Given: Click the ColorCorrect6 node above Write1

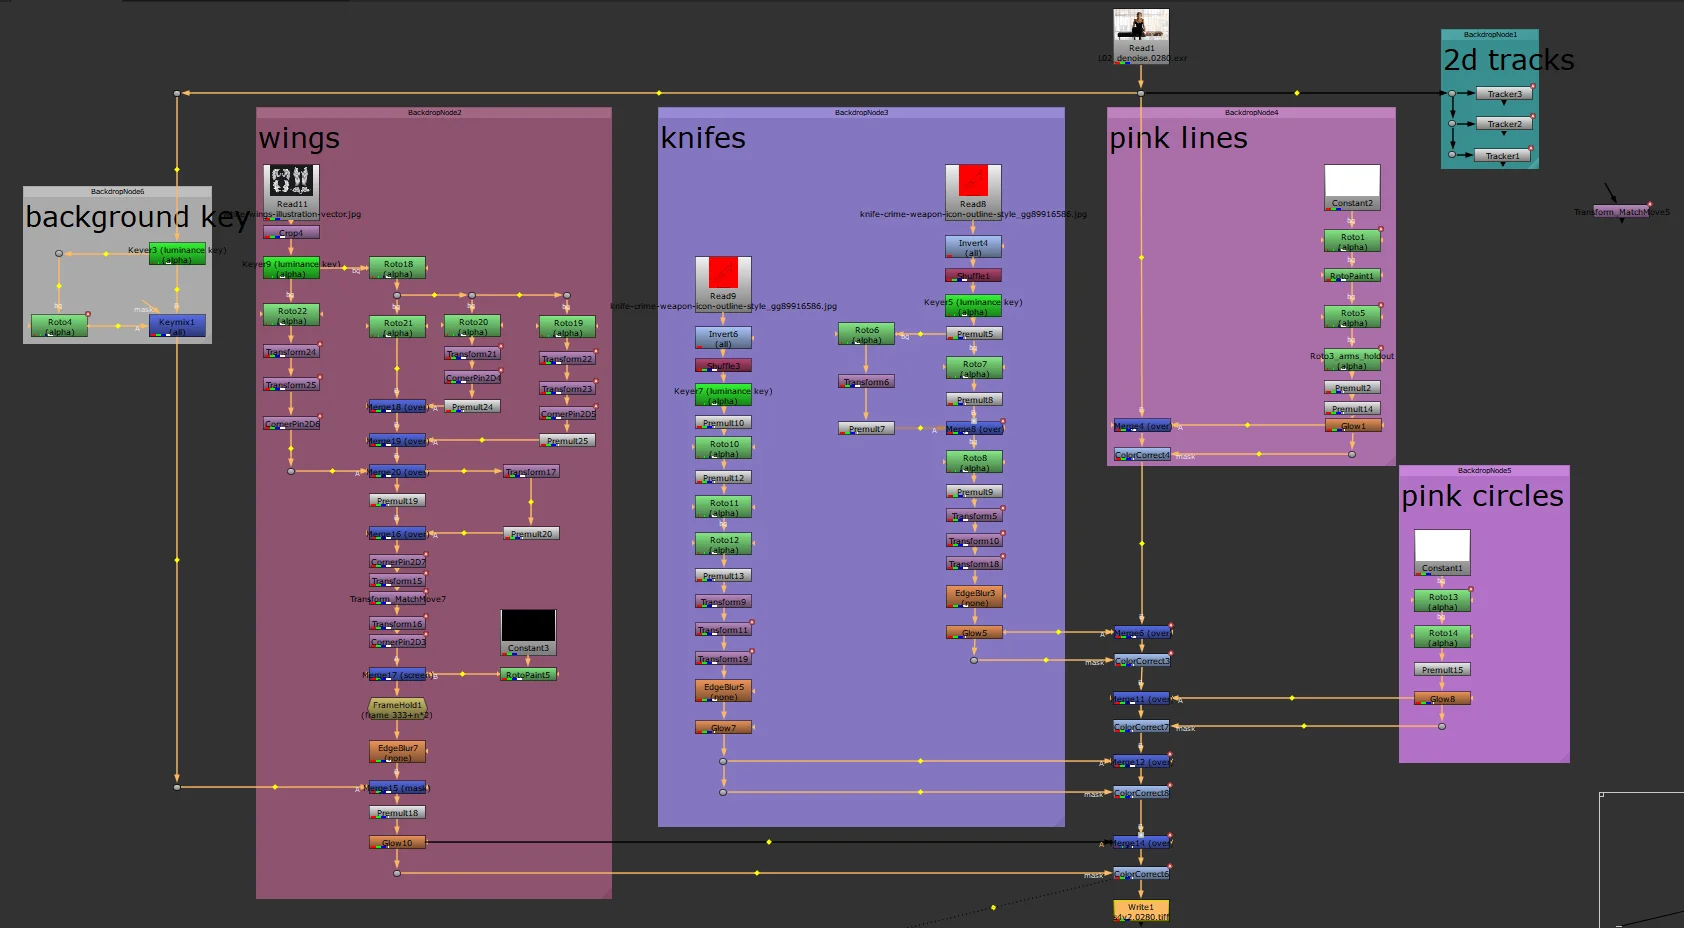Looking at the screenshot, I should (x=1140, y=873).
